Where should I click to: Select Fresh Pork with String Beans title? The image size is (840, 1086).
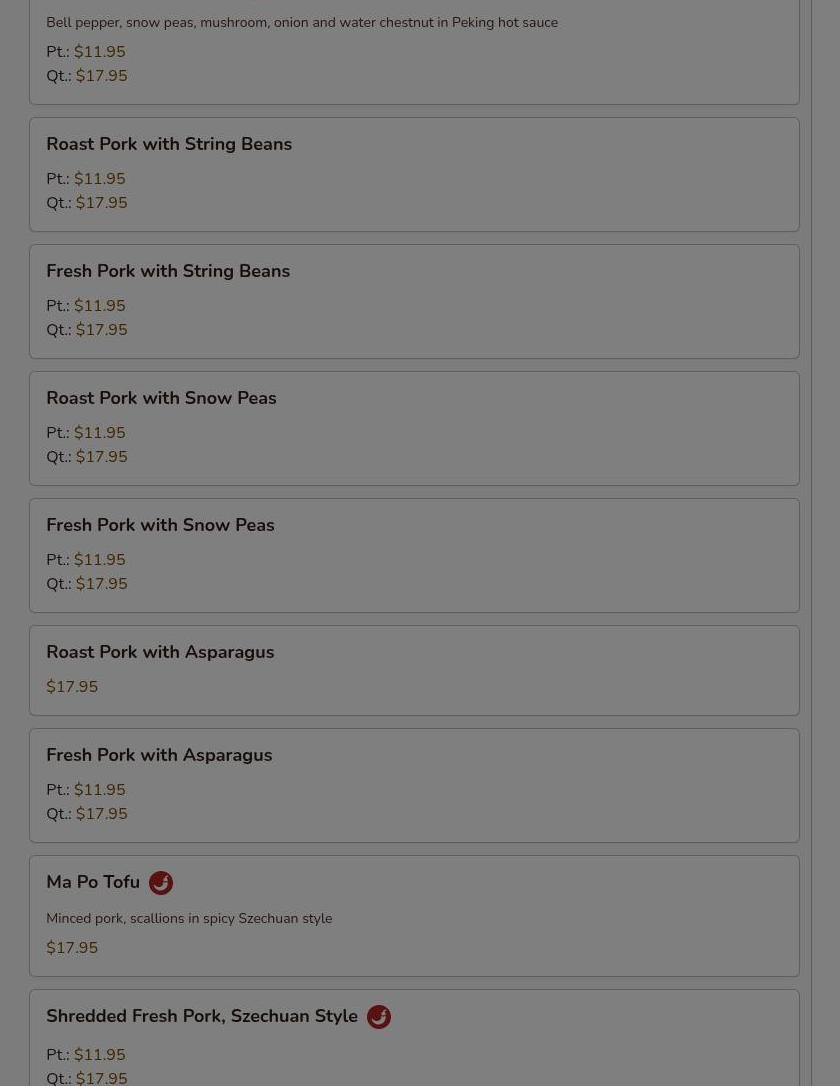[168, 271]
